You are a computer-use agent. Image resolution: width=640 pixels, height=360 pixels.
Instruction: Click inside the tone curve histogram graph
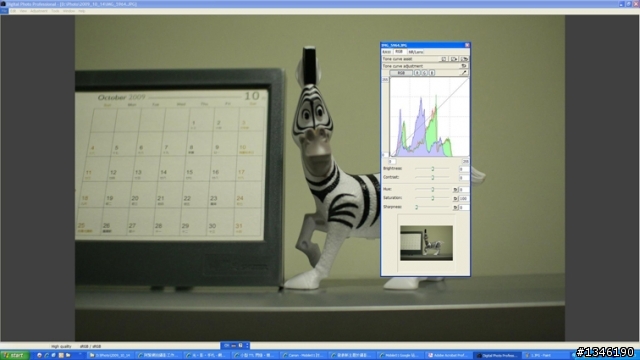[x=429, y=117]
